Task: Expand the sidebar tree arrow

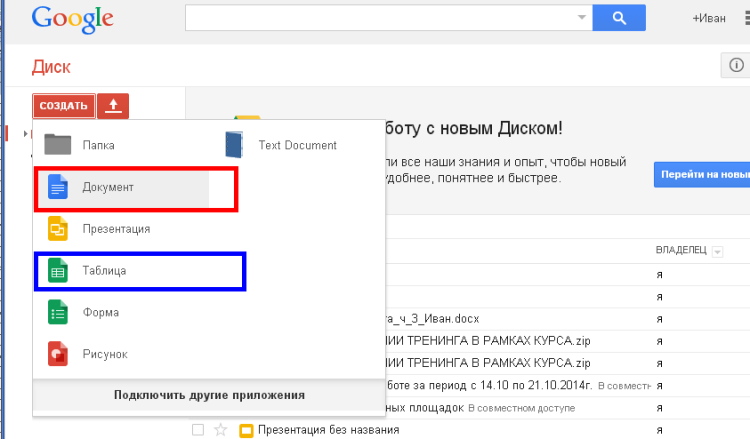Action: point(25,134)
